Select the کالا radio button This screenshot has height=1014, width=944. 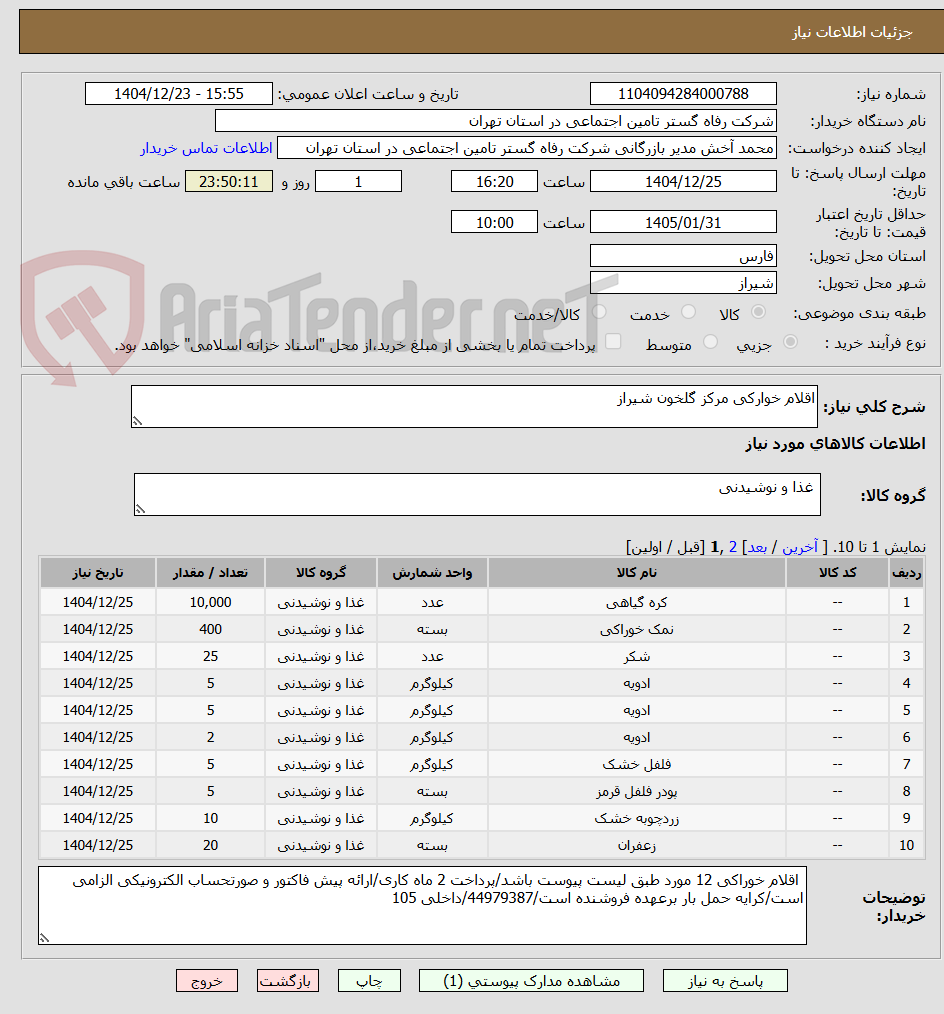758,312
